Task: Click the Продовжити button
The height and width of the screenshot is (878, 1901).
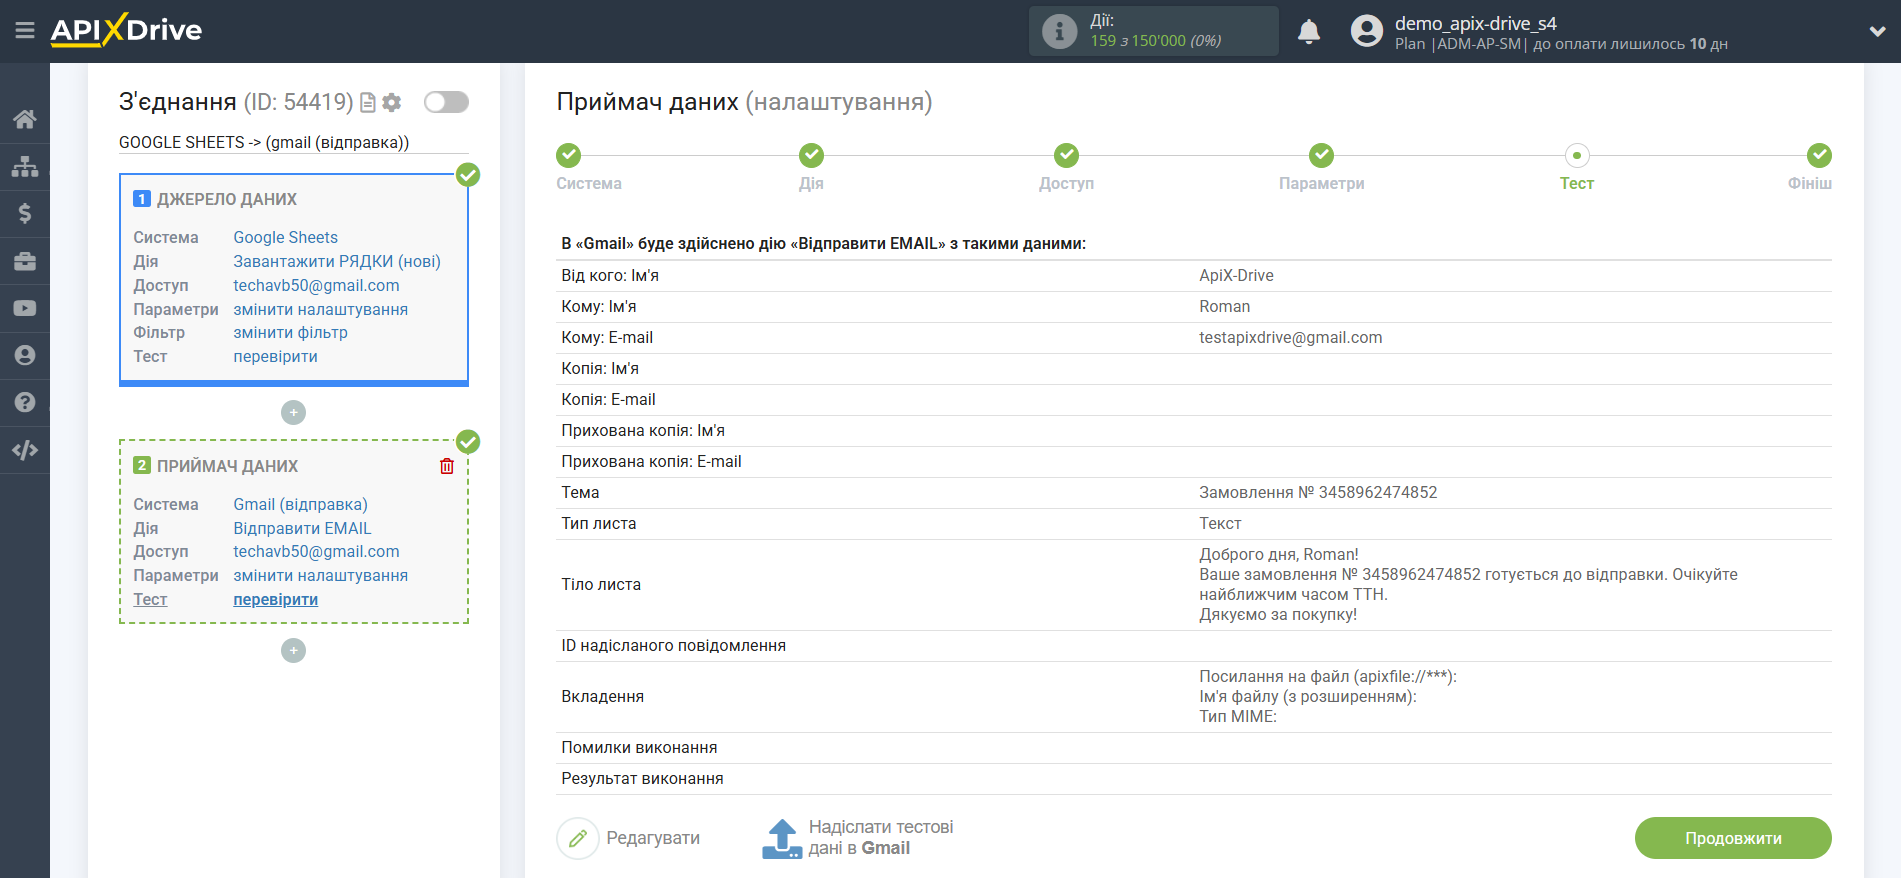Action: coord(1733,838)
